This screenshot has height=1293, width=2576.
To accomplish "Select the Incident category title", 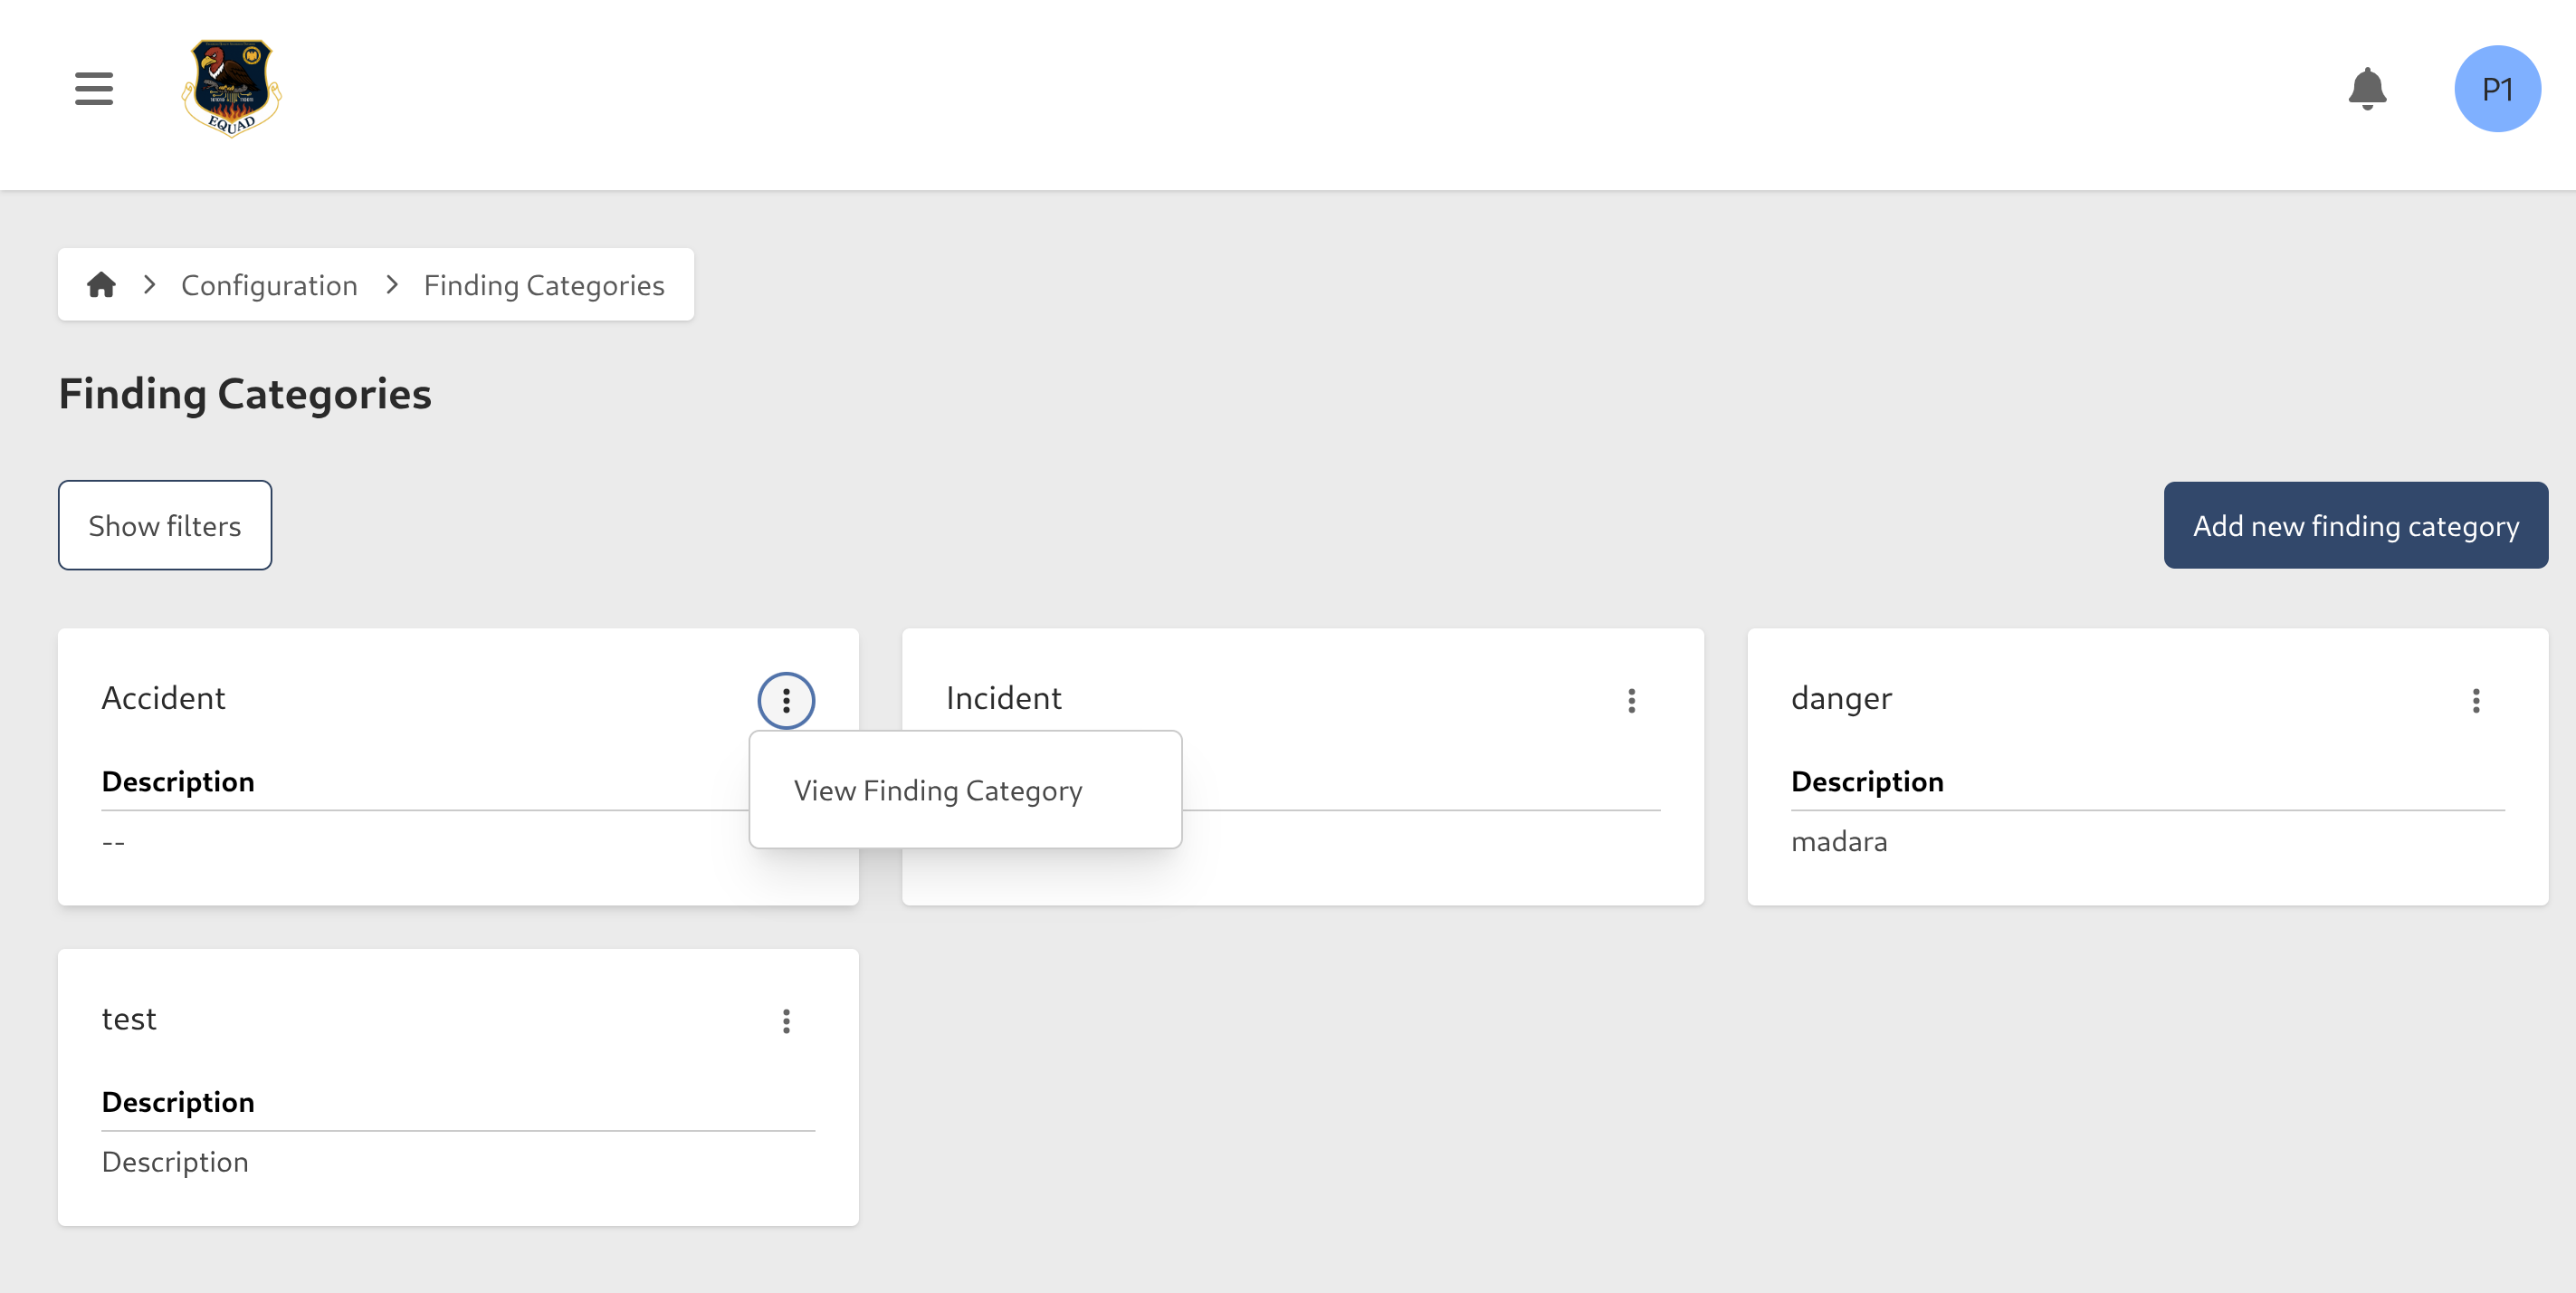I will coord(1004,698).
